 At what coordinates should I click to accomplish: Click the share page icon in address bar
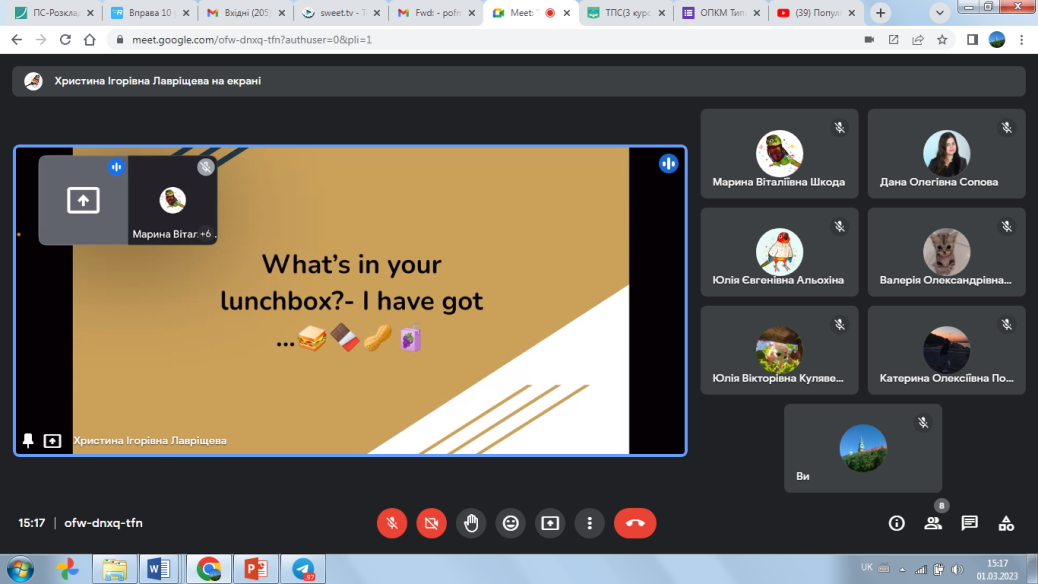click(x=918, y=40)
